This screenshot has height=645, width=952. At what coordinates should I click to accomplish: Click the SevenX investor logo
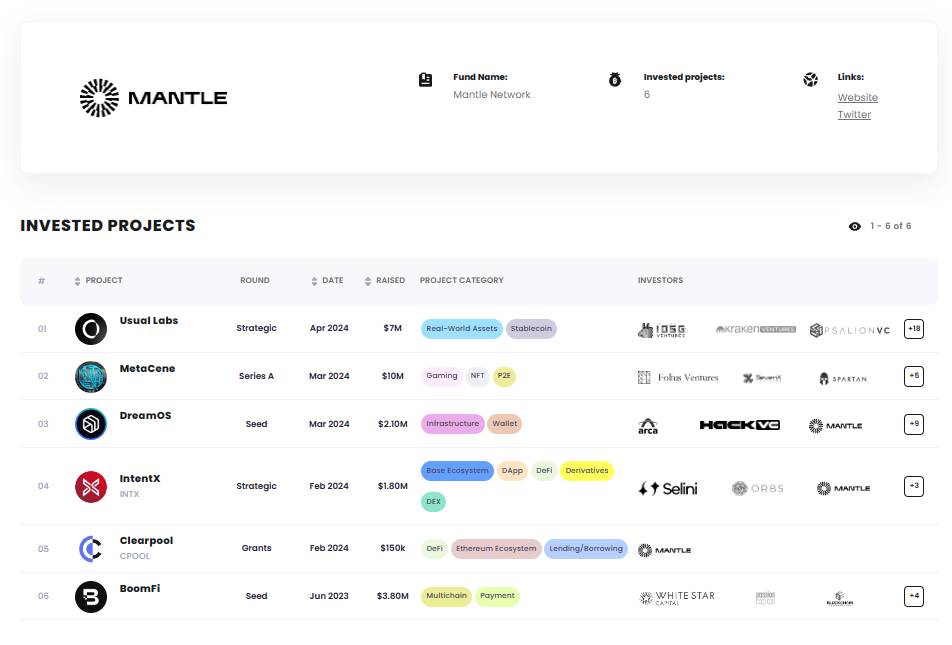coord(762,378)
